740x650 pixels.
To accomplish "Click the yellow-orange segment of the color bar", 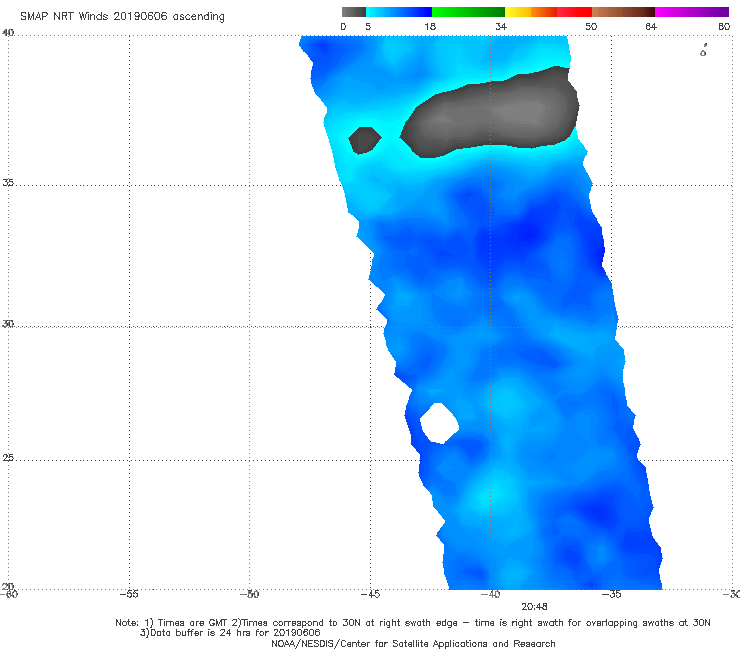I will 530,12.
